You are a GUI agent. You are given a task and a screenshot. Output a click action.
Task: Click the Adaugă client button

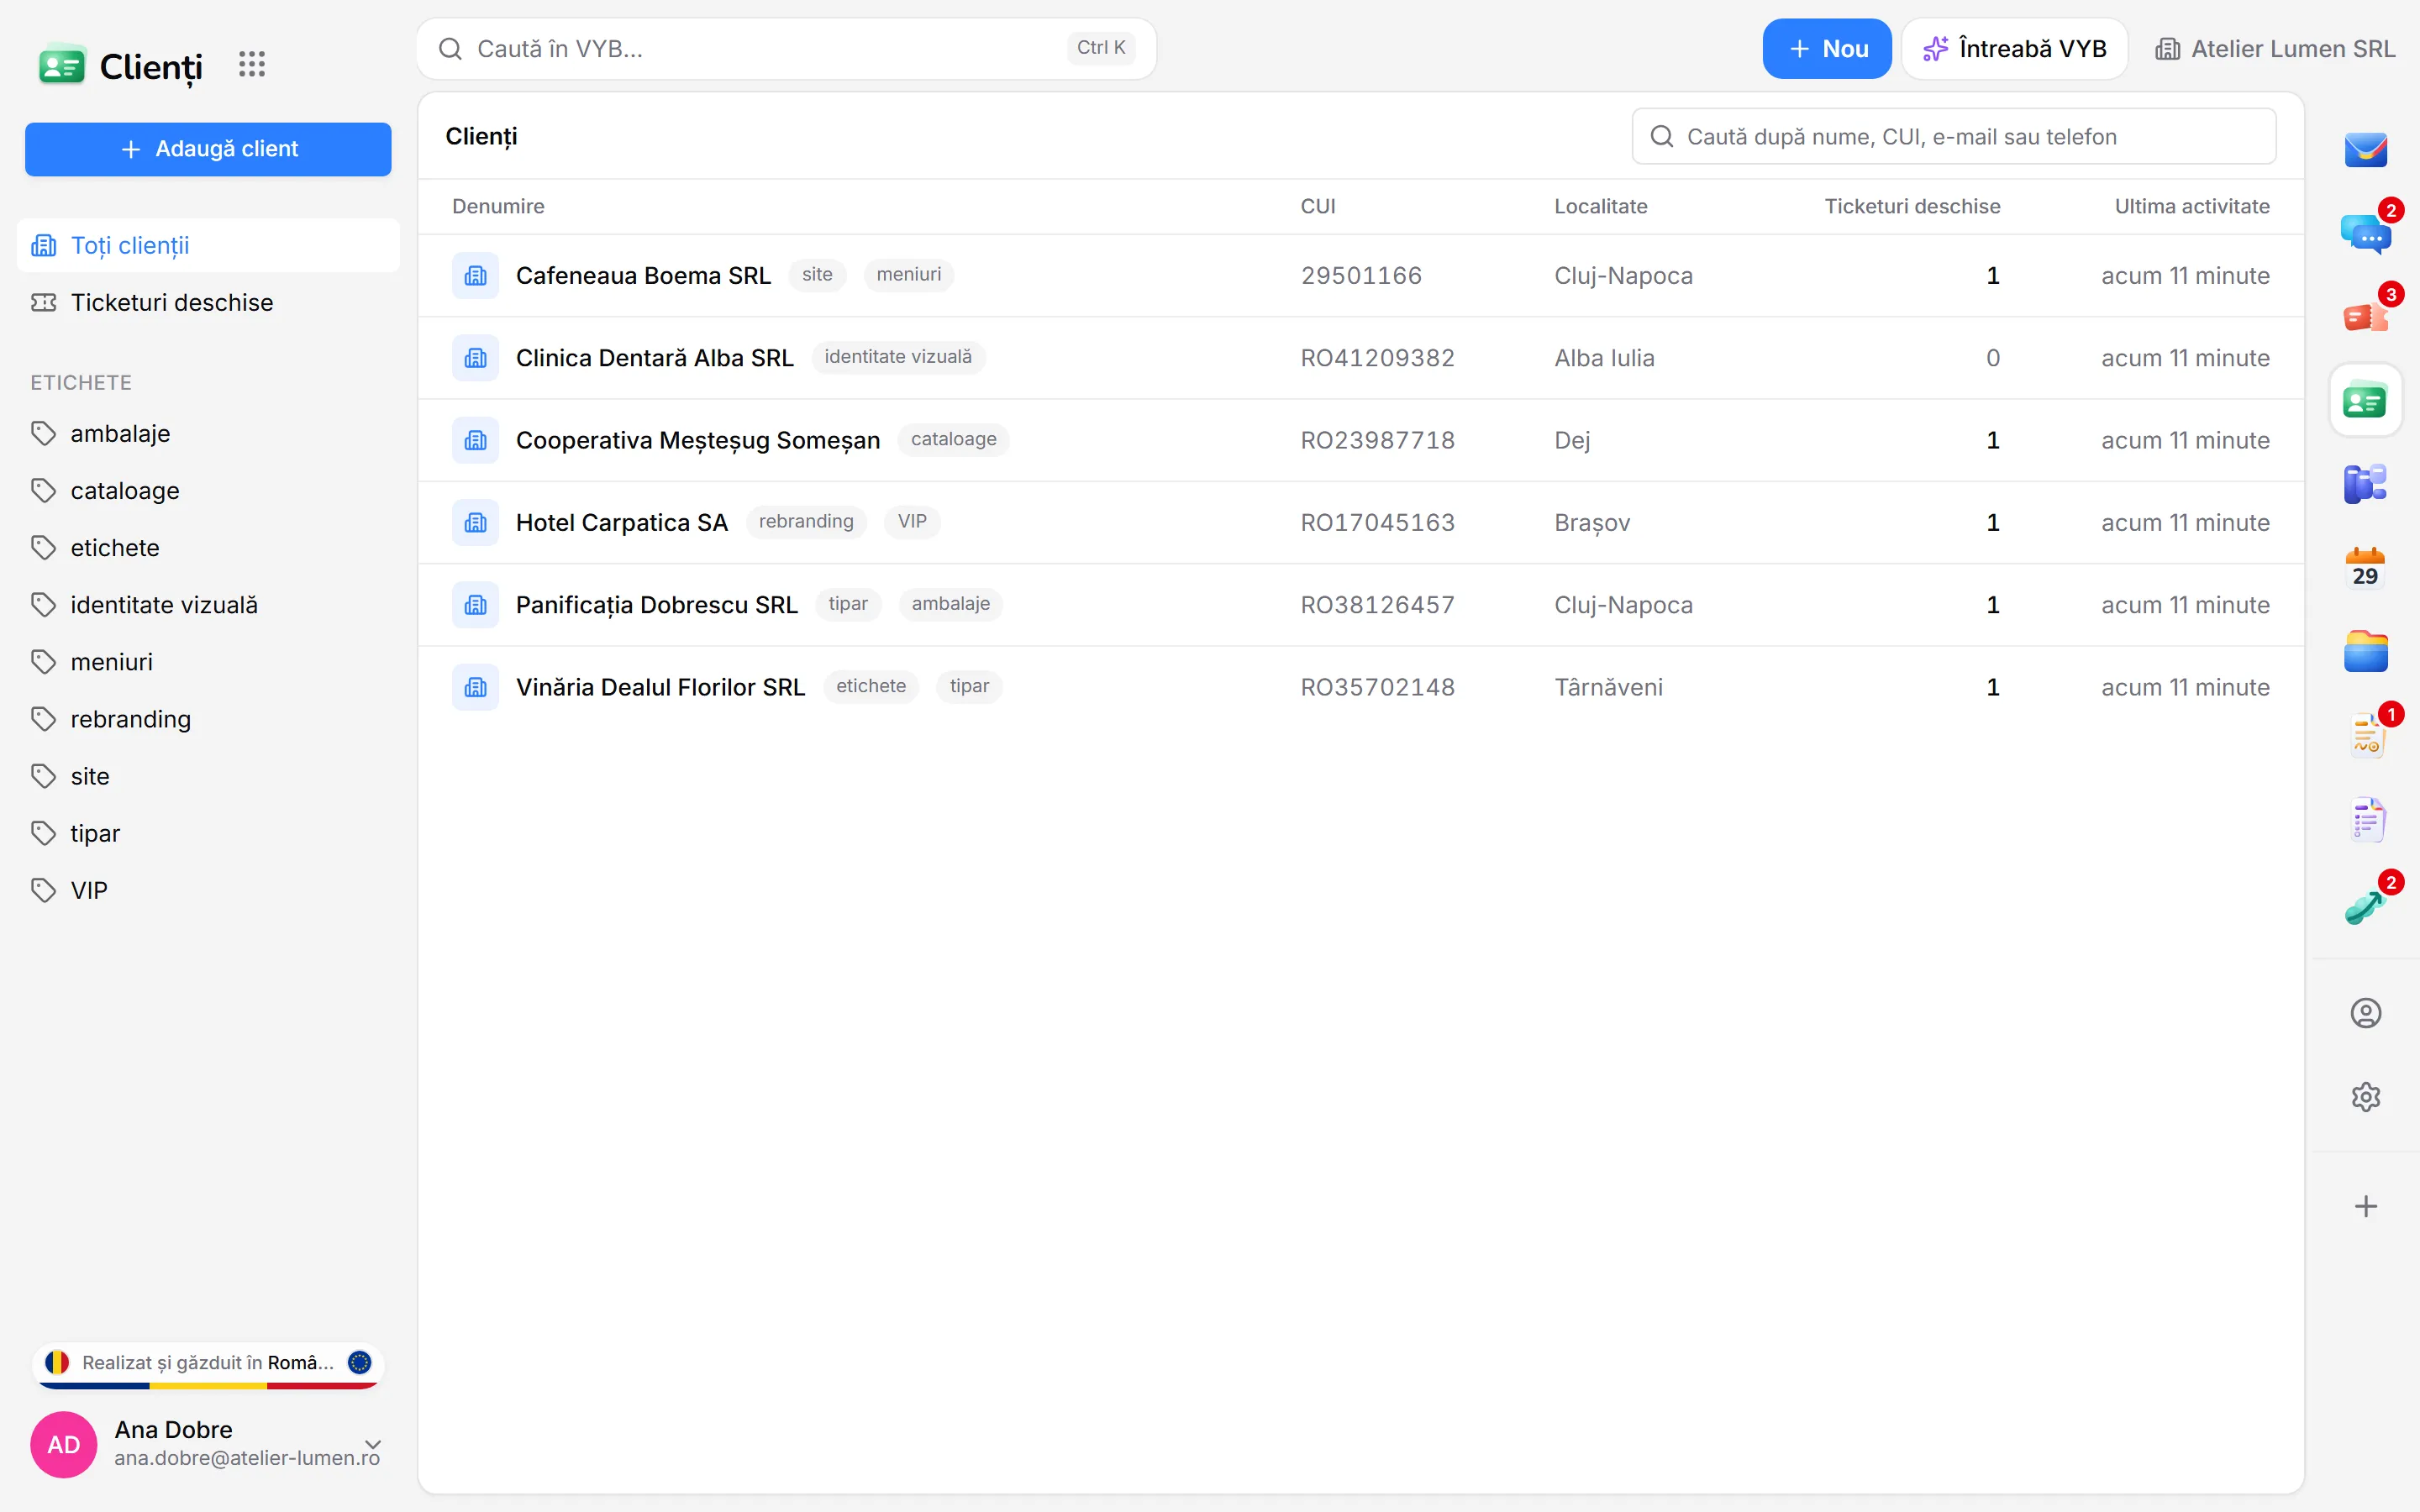click(208, 149)
